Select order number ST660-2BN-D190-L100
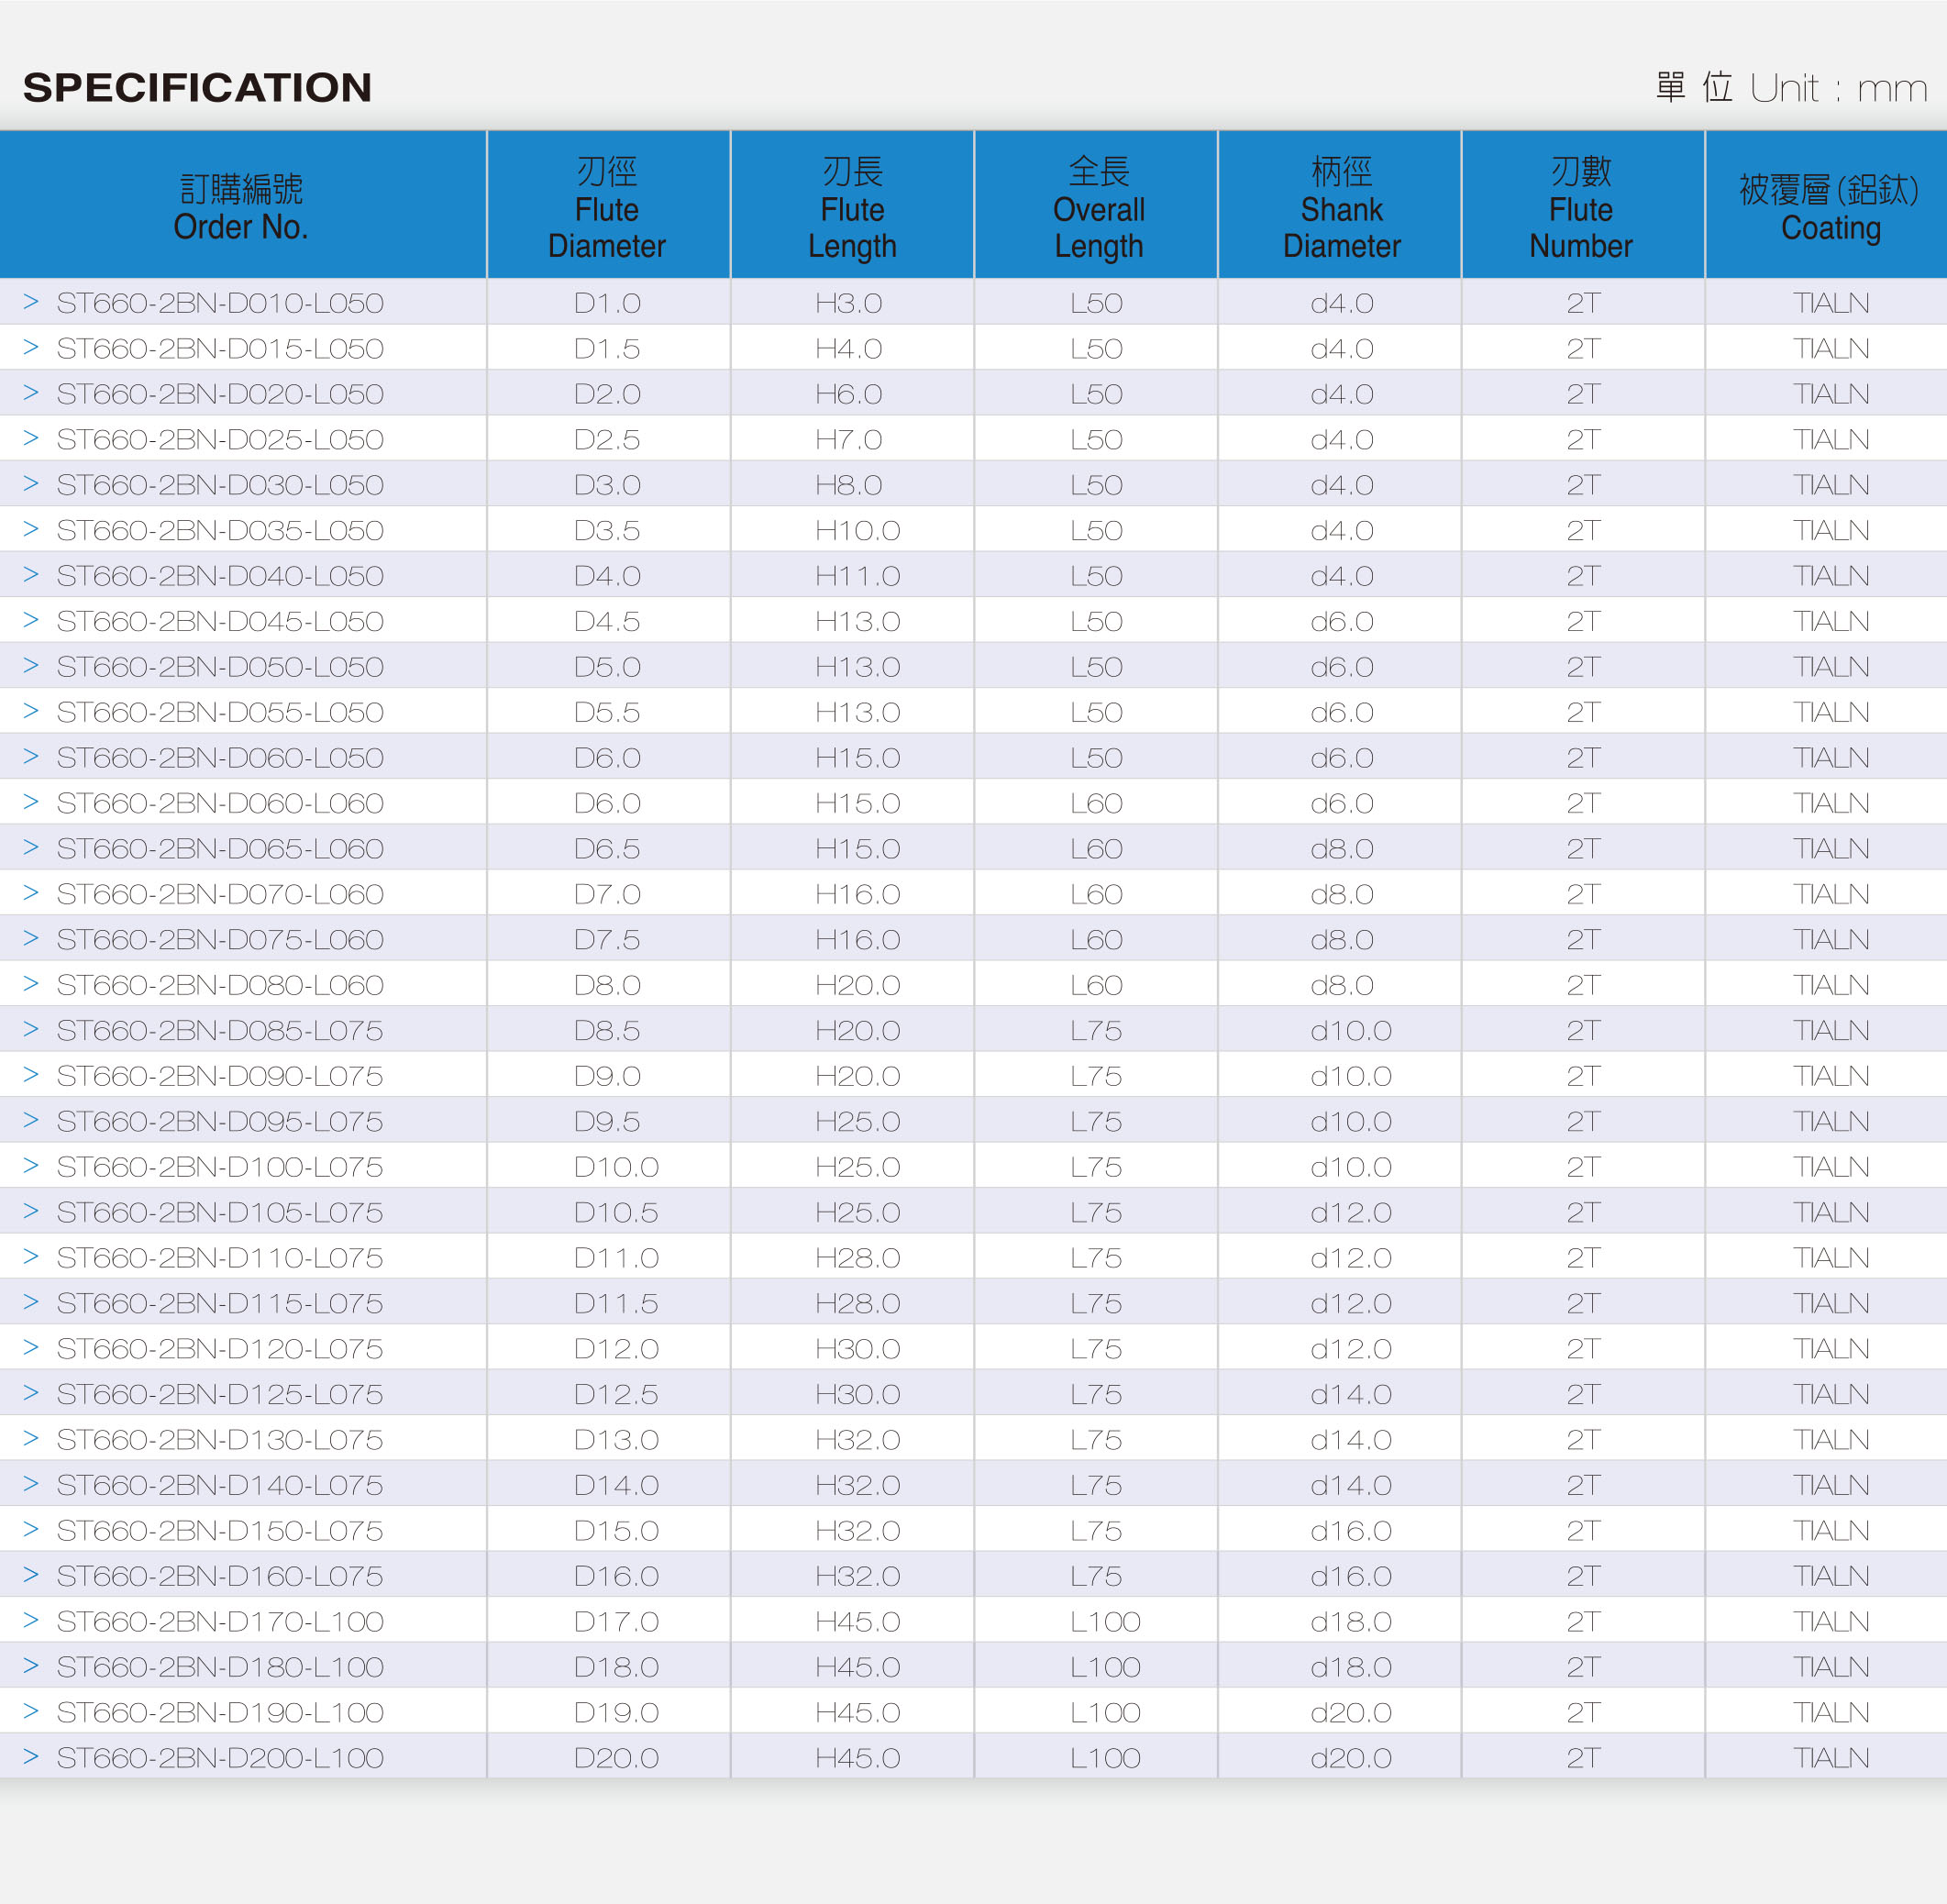The width and height of the screenshot is (1947, 1904). click(x=220, y=1712)
